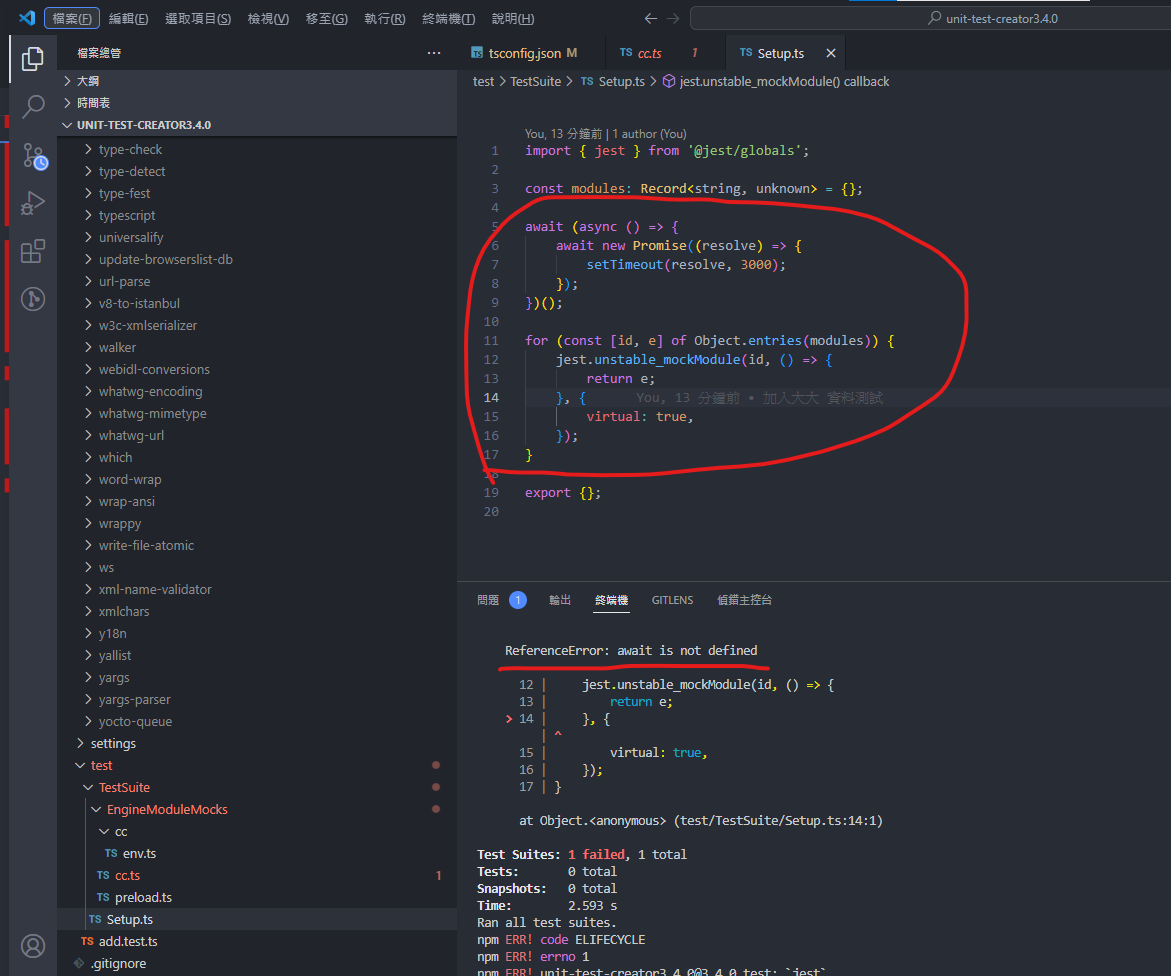Switch to the tsconfig.json tab
Viewport: 1171px width, 976px height.
click(524, 53)
